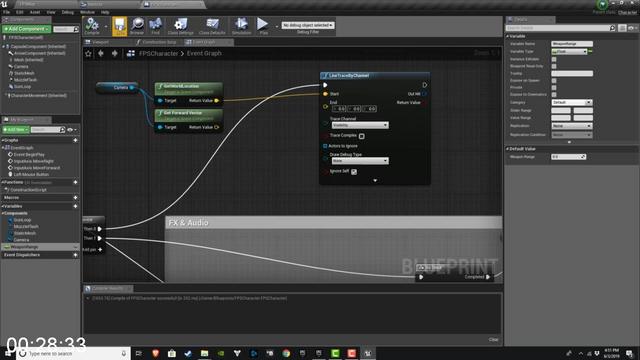Open Class Defaults from toolbar
This screenshot has width=640, height=360.
(212, 26)
